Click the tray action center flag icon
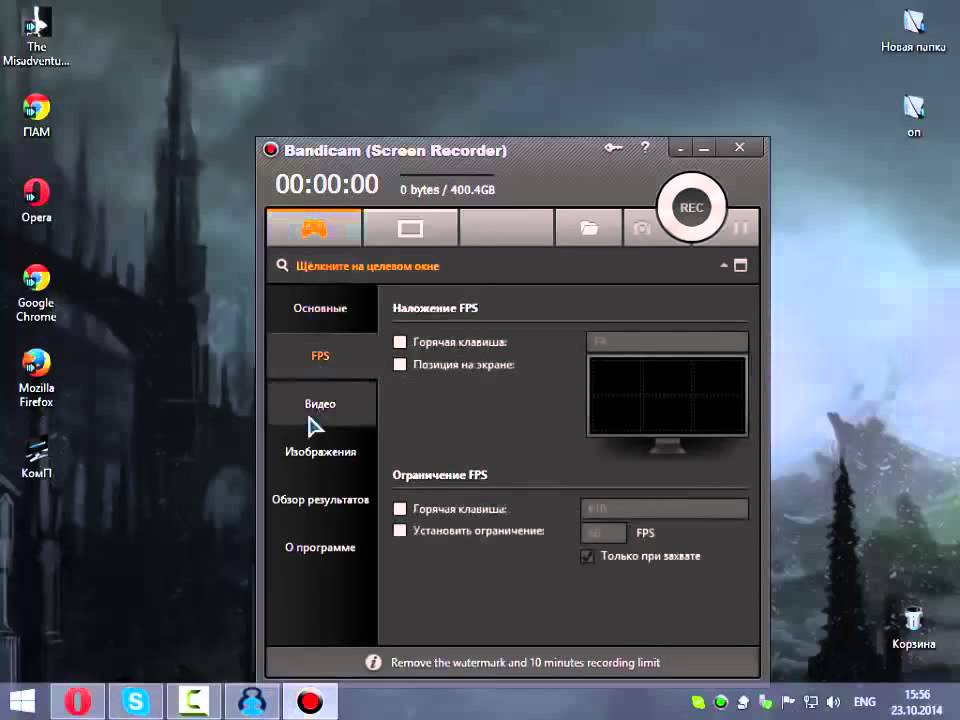This screenshot has width=960, height=720. (x=788, y=702)
